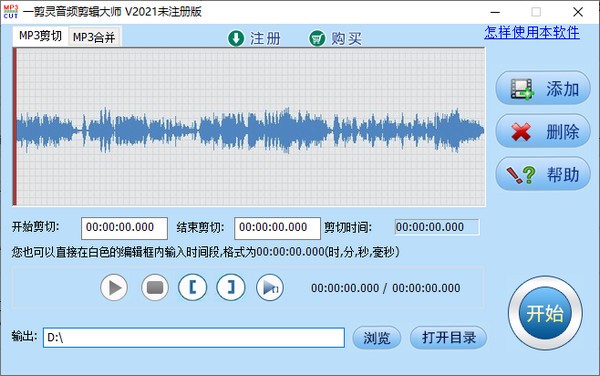Click the 购买 shopping cart icon
Screen dimensions: 600x376
click(x=317, y=38)
